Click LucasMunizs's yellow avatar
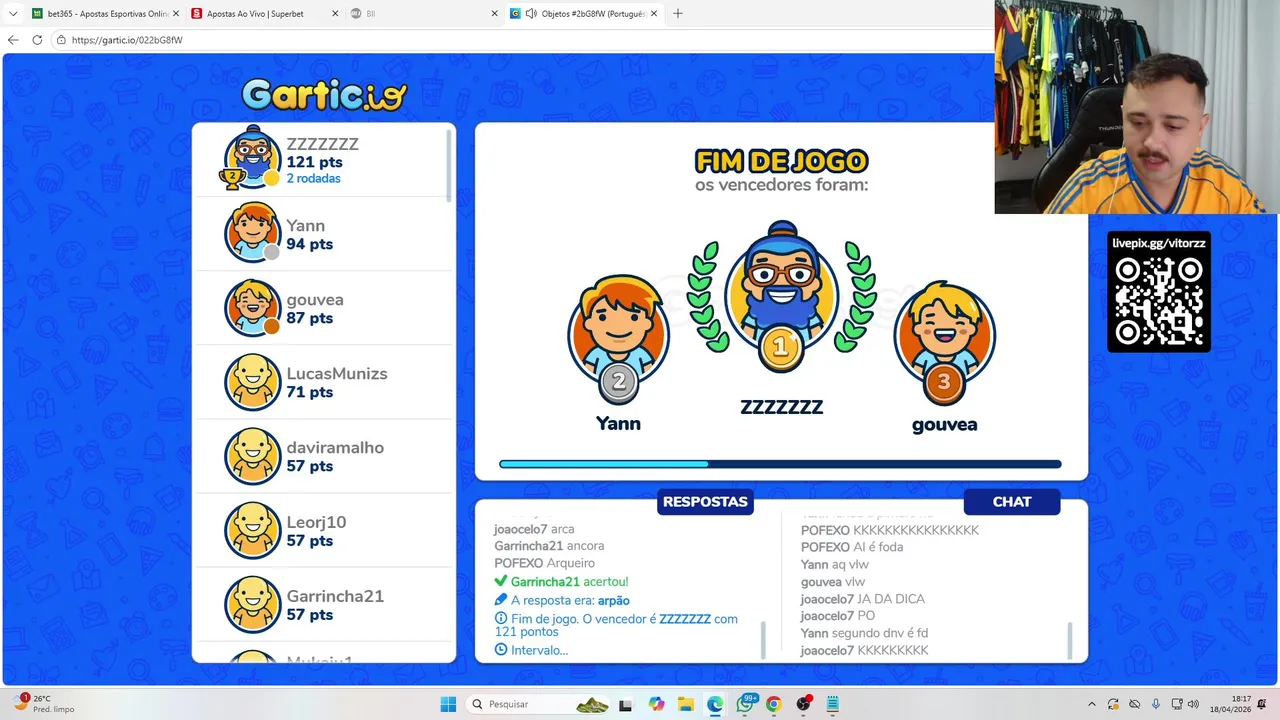This screenshot has height=720, width=1280. point(252,381)
